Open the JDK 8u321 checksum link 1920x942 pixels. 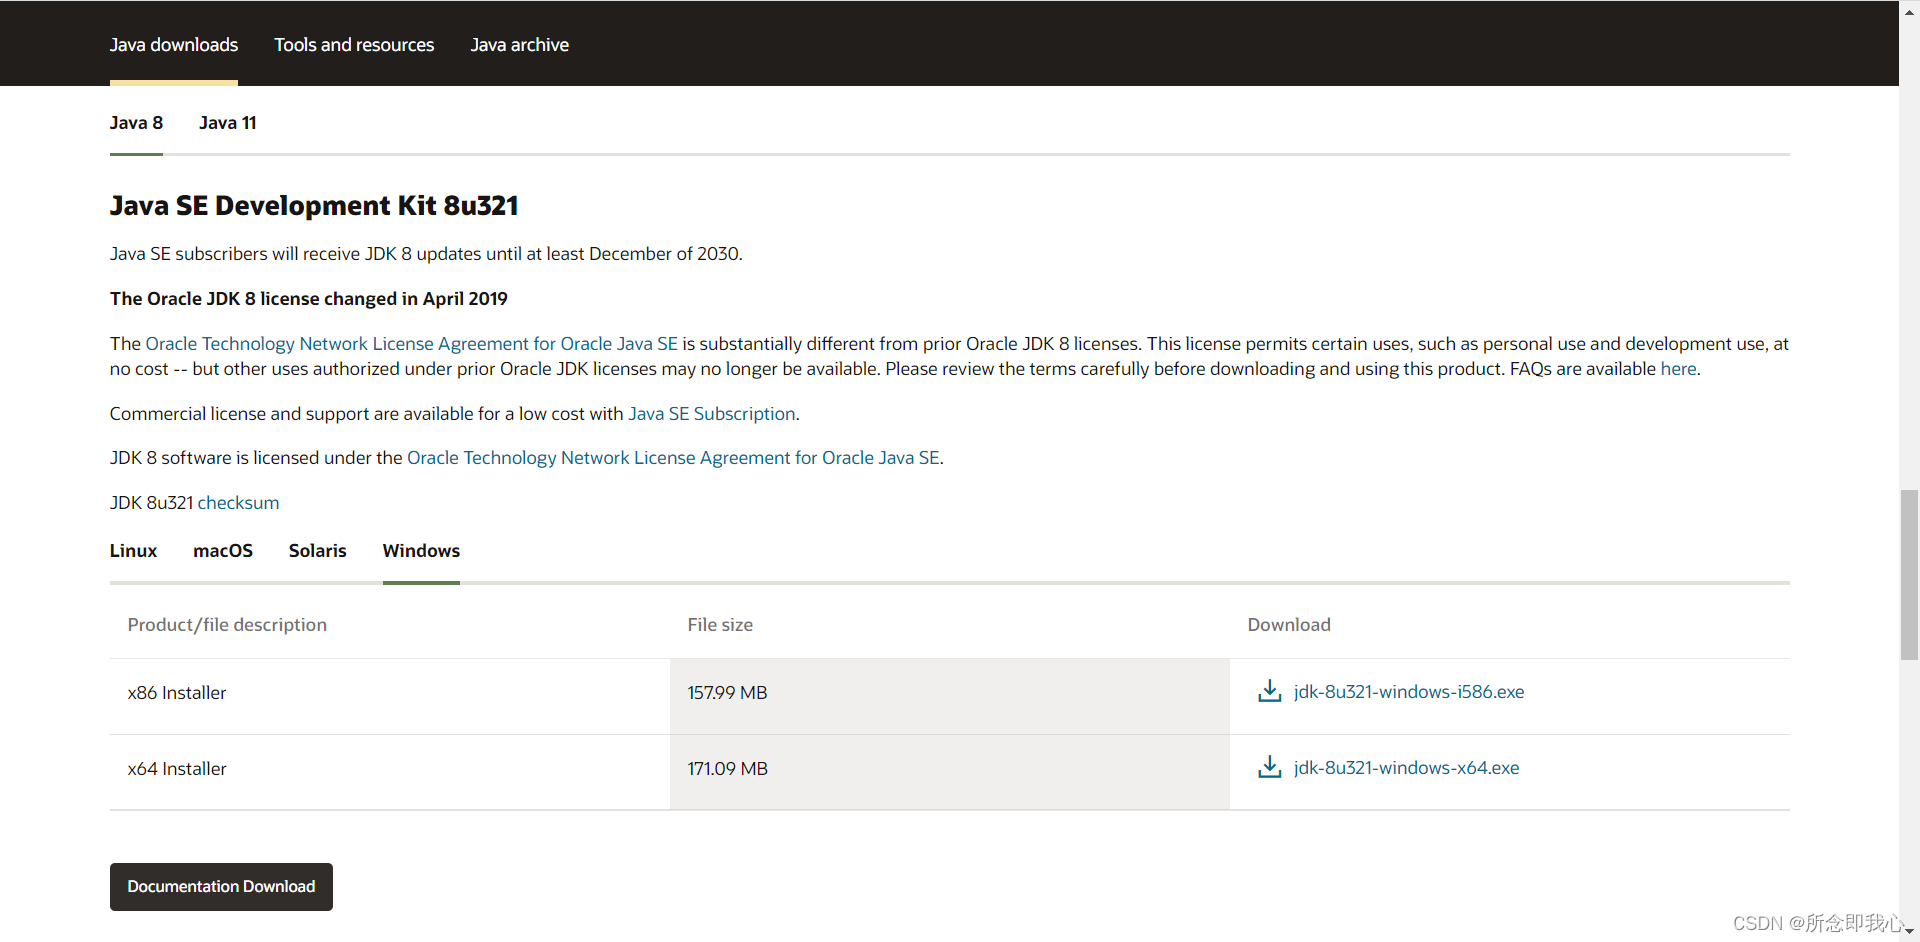(238, 503)
